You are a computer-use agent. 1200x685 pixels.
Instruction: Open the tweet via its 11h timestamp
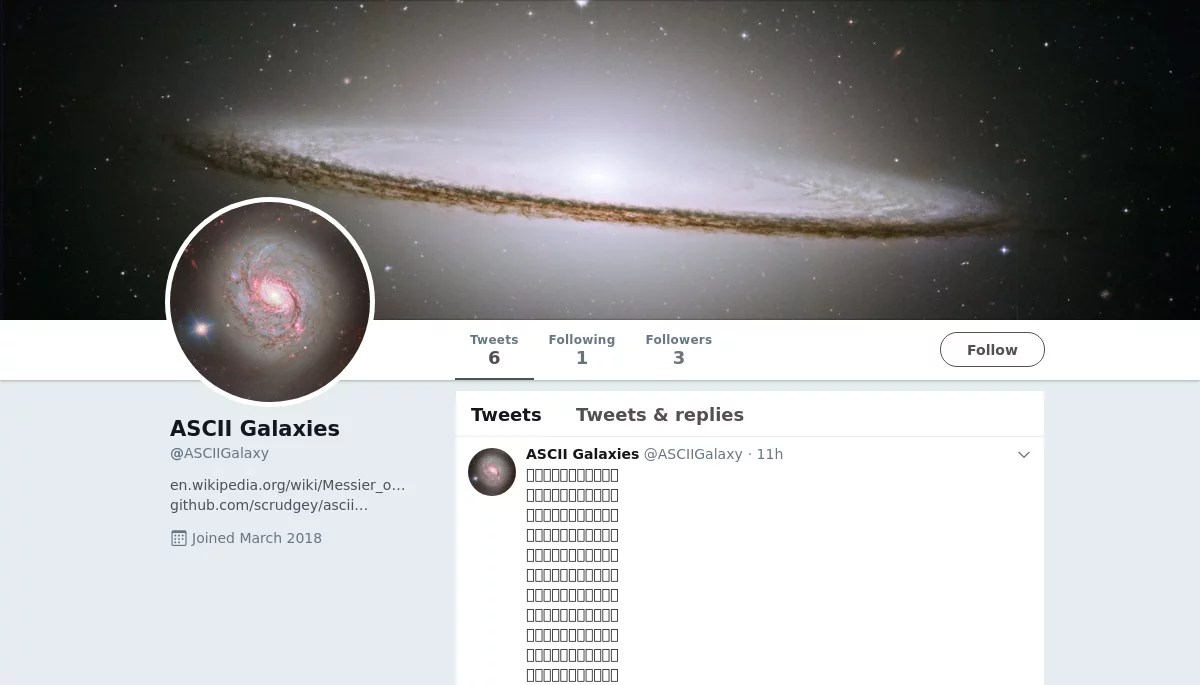770,454
